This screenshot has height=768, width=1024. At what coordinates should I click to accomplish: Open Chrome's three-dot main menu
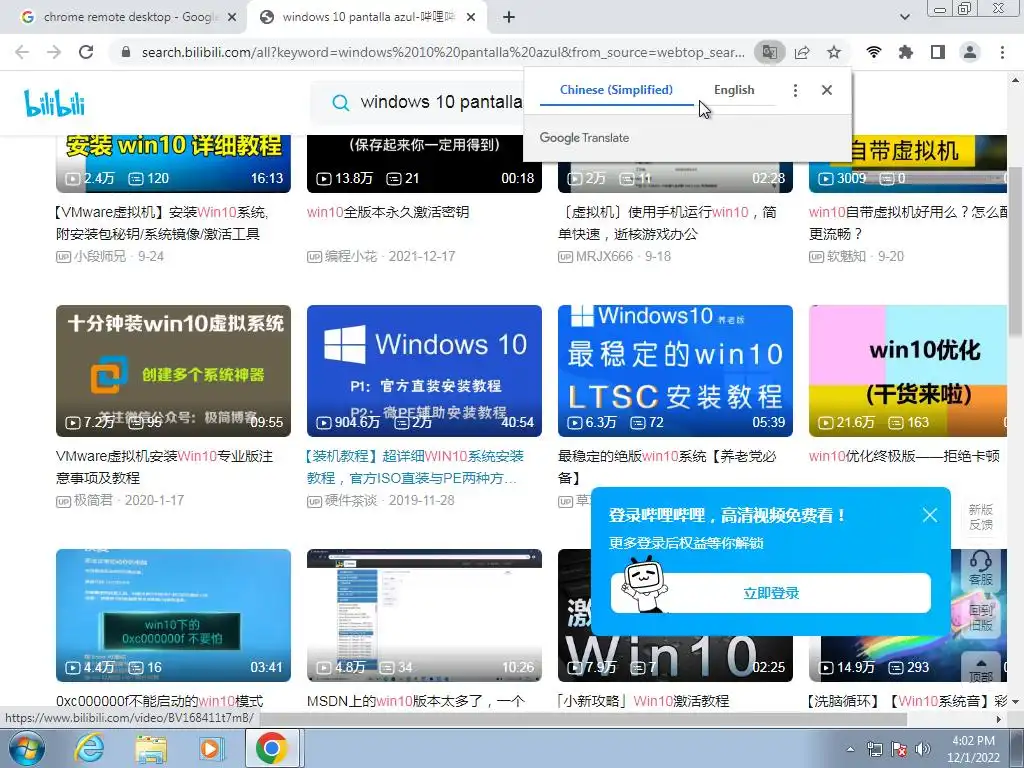point(1002,52)
